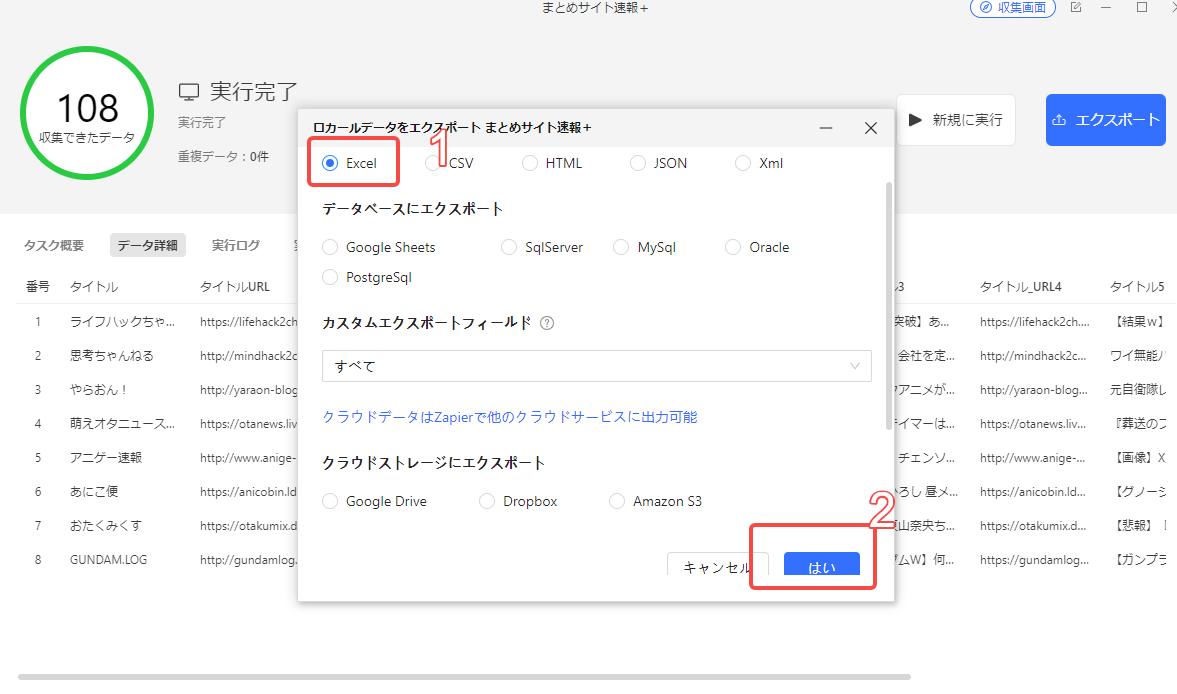Select Dropbox cloud storage option

[x=487, y=501]
